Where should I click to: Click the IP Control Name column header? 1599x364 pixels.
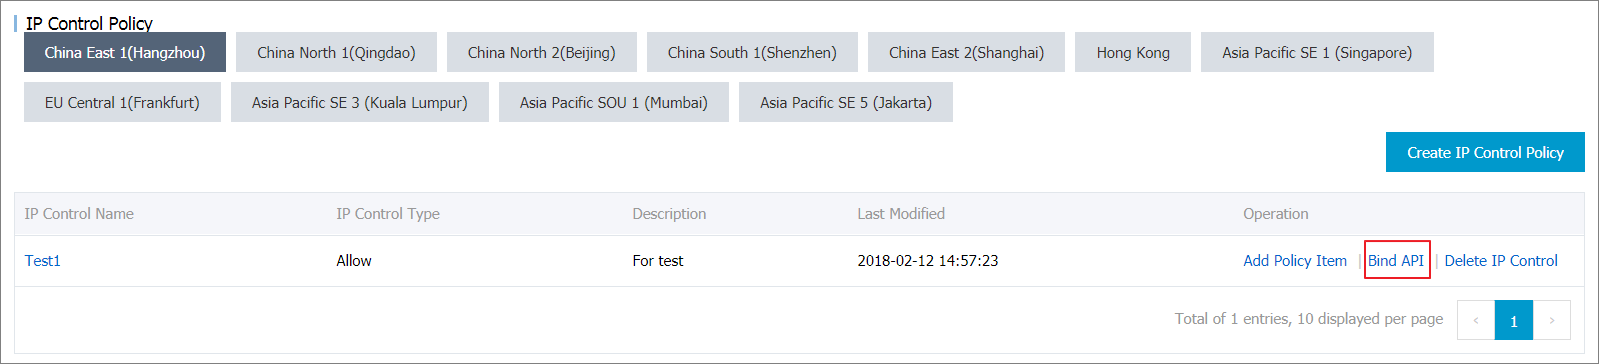pyautogui.click(x=79, y=213)
